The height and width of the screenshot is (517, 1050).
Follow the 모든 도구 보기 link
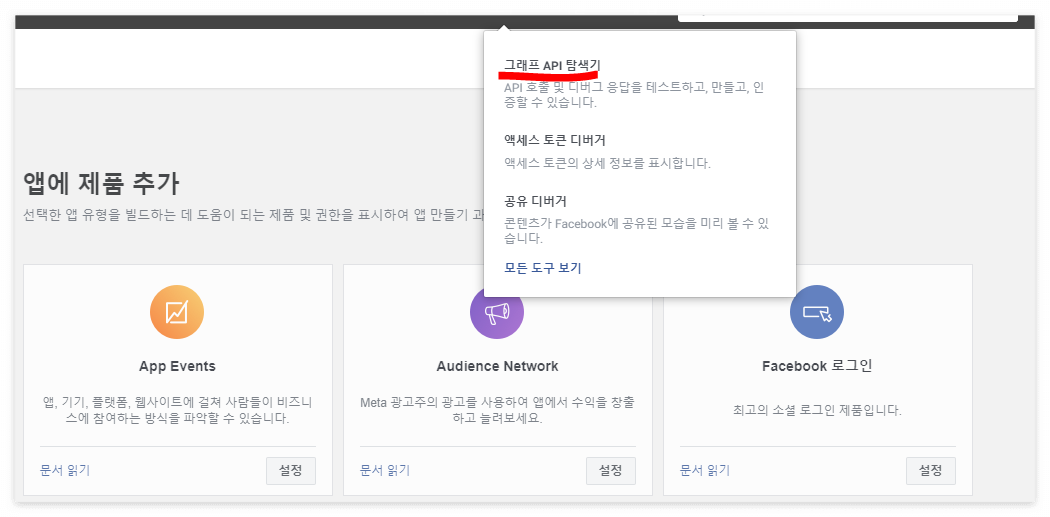coord(542,269)
